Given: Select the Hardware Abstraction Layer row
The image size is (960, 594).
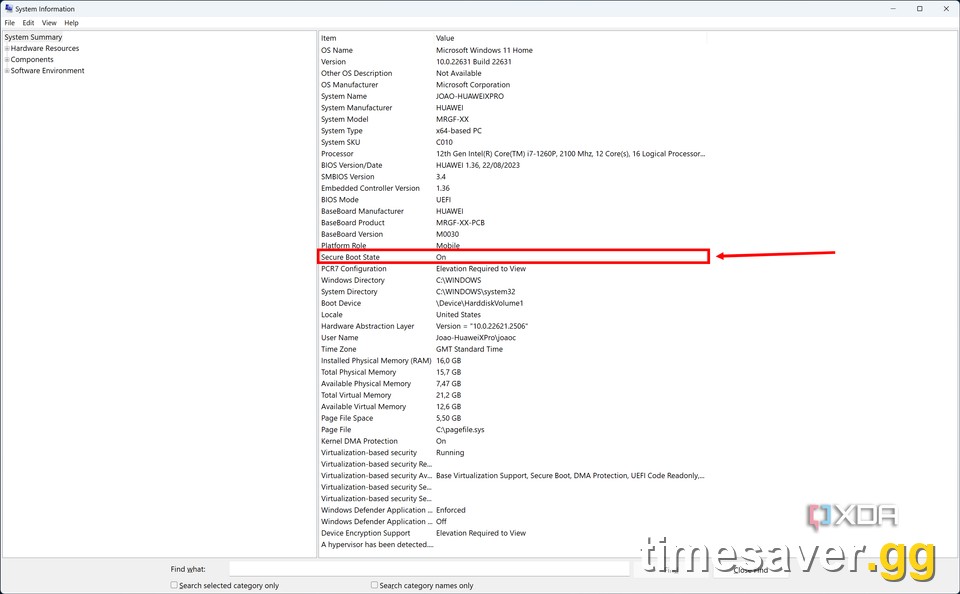Looking at the screenshot, I should pos(512,326).
